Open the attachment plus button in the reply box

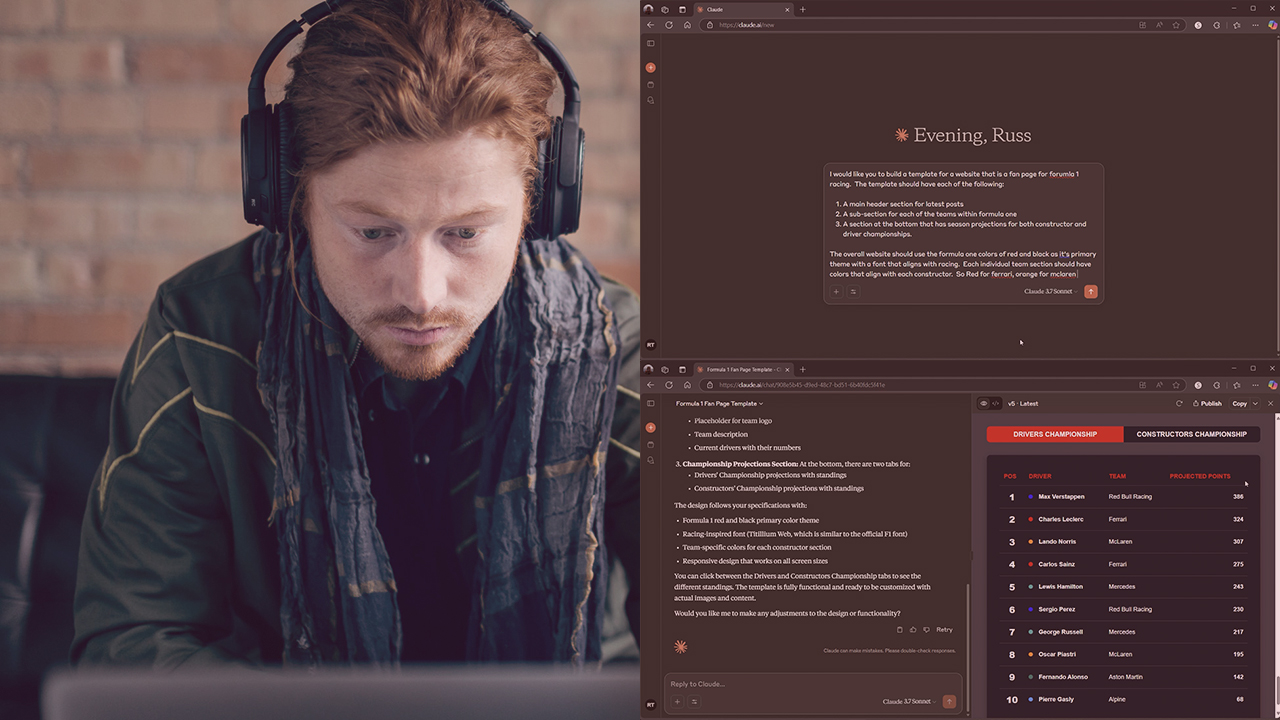pyautogui.click(x=677, y=702)
